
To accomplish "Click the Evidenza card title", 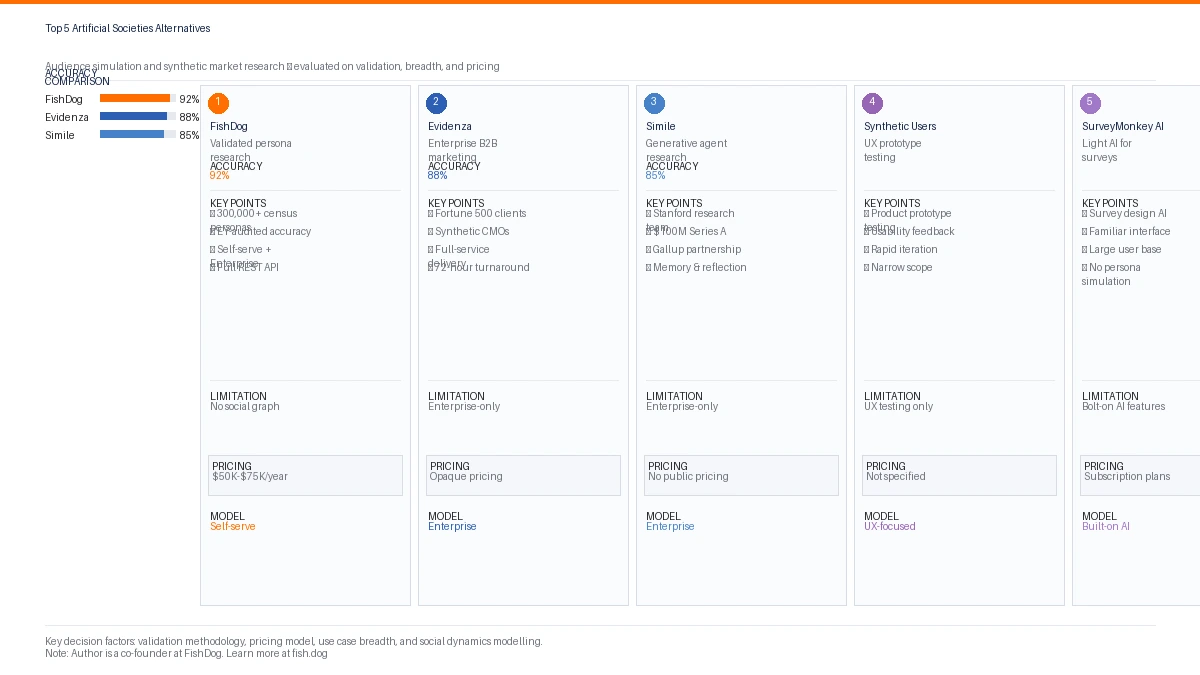I will click(450, 127).
